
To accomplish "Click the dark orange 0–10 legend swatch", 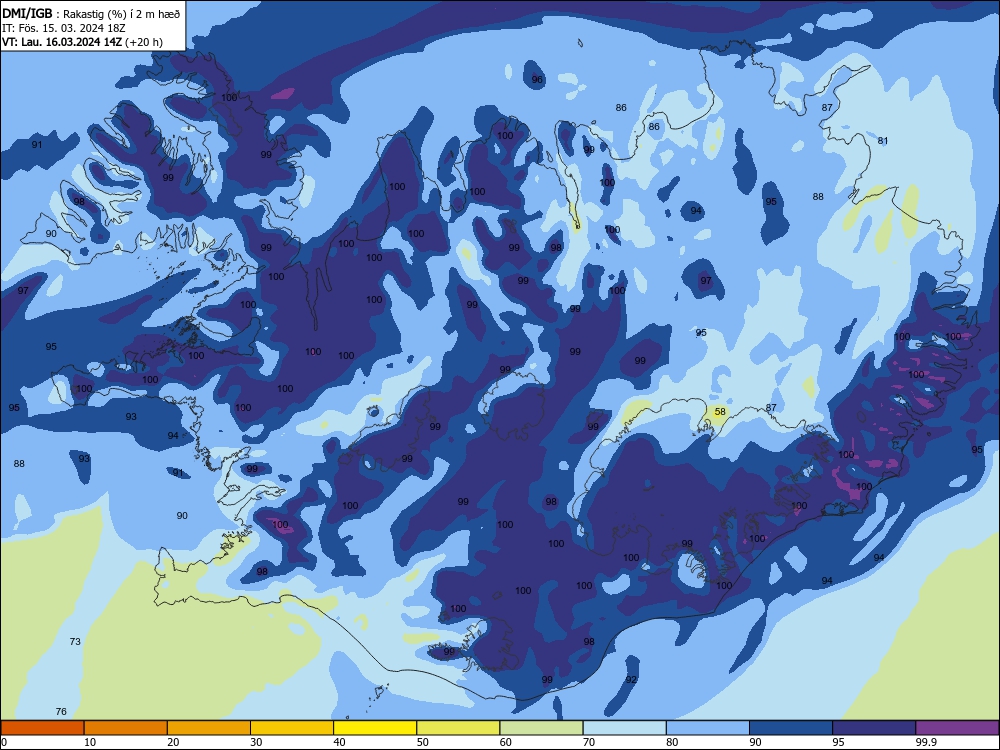I will [x=42, y=728].
